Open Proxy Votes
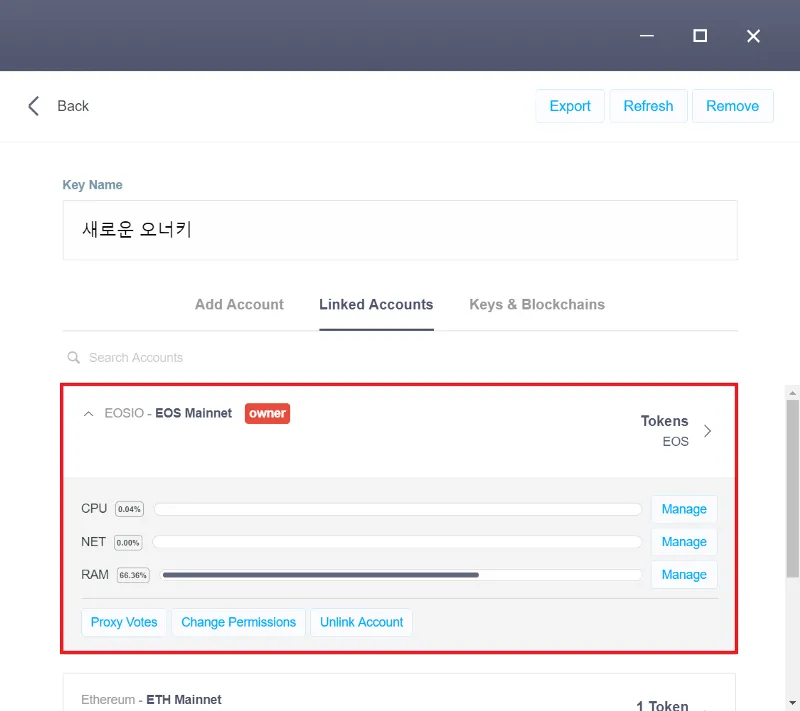This screenshot has height=711, width=800. [x=124, y=622]
